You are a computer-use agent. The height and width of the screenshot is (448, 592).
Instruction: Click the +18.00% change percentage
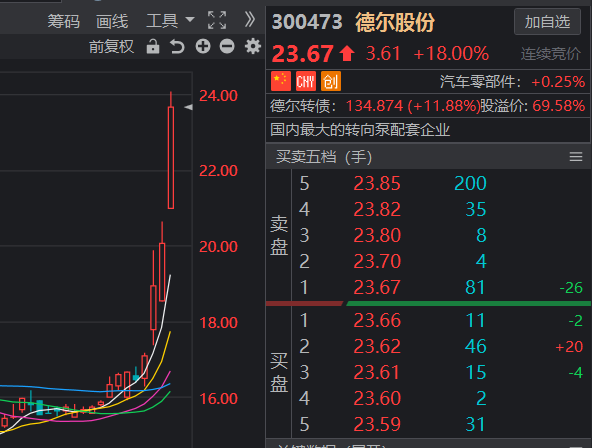click(x=451, y=54)
